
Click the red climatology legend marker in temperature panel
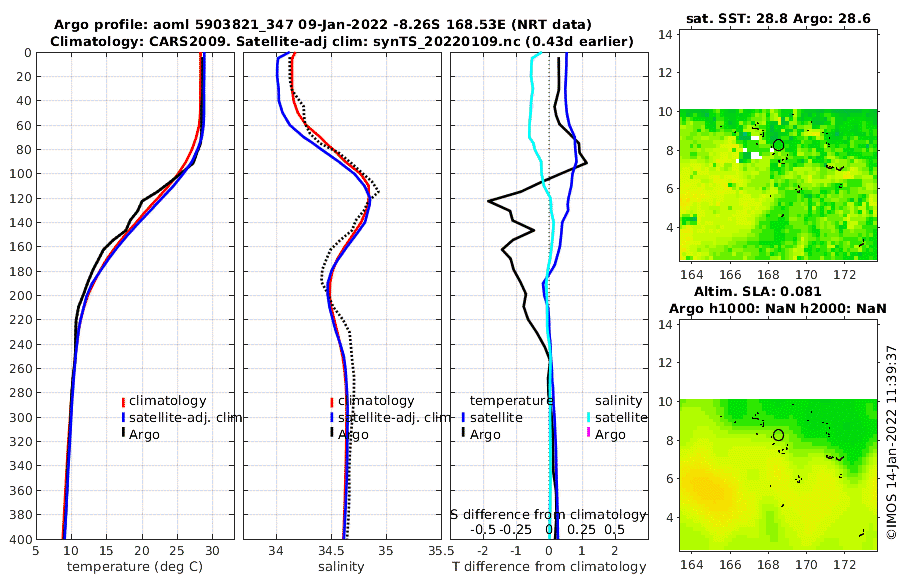coord(123,401)
